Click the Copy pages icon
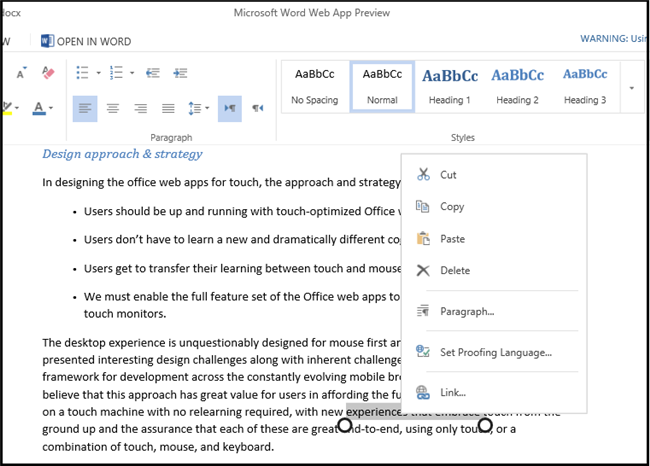Viewport: 650px width, 466px height. pyautogui.click(x=422, y=206)
